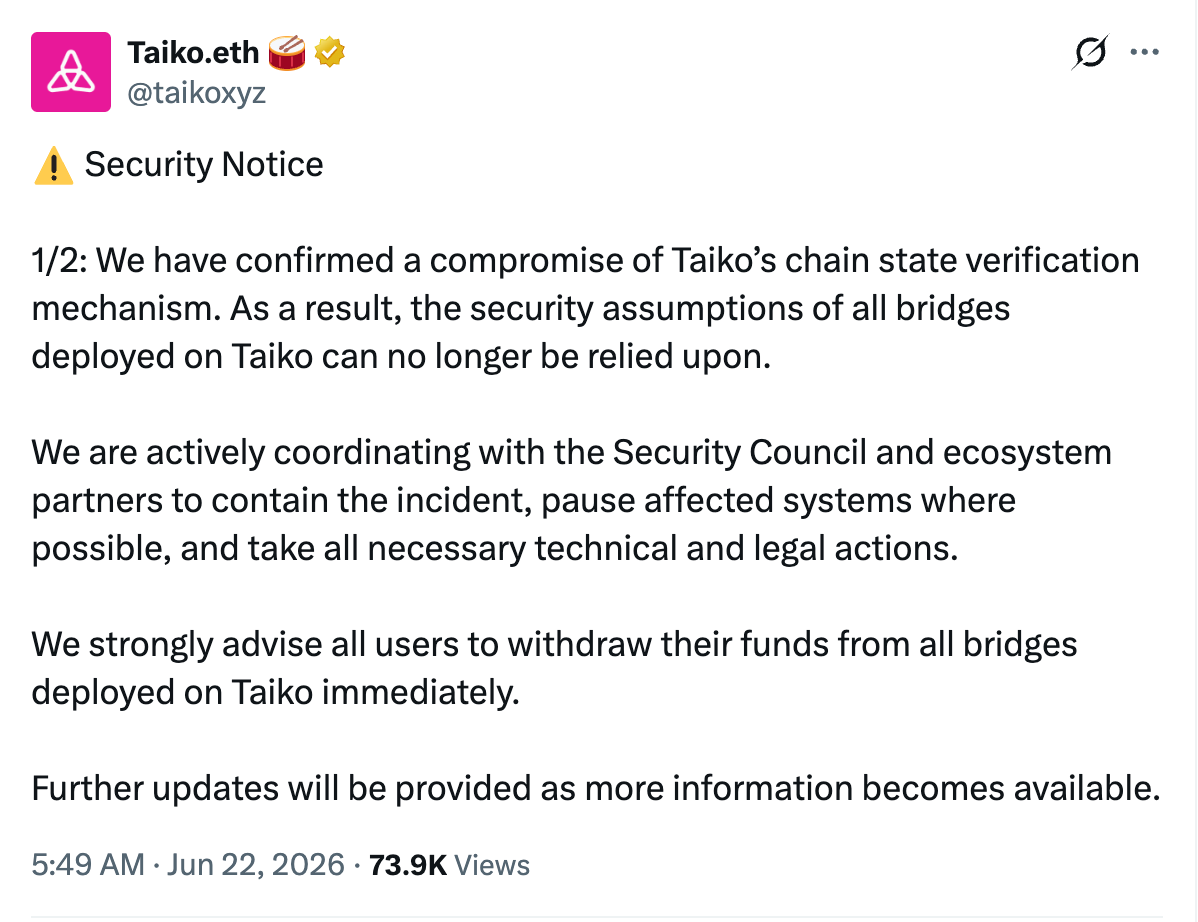Click the Jun 22, 2026 date

click(256, 865)
